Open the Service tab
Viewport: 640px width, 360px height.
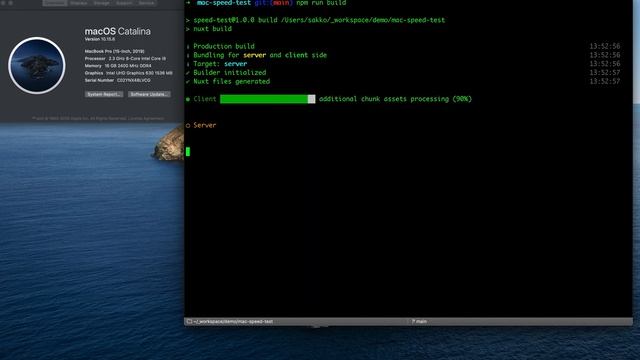[x=147, y=2]
